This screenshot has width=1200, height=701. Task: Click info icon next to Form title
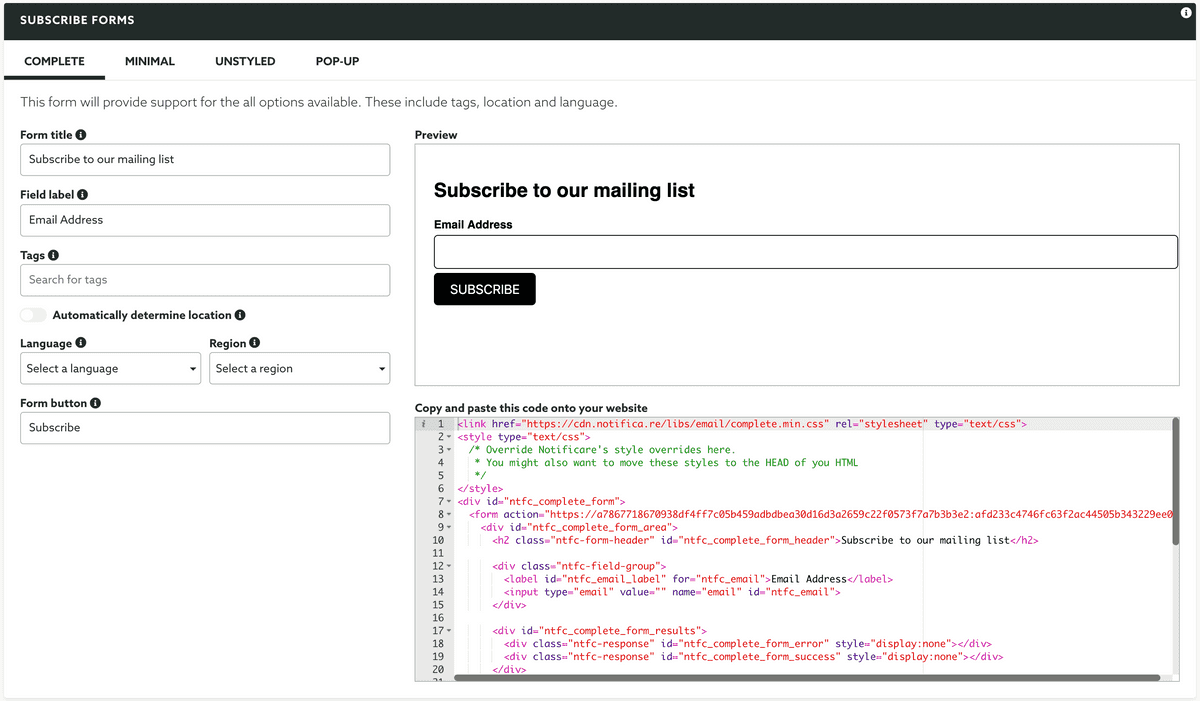pyautogui.click(x=81, y=135)
